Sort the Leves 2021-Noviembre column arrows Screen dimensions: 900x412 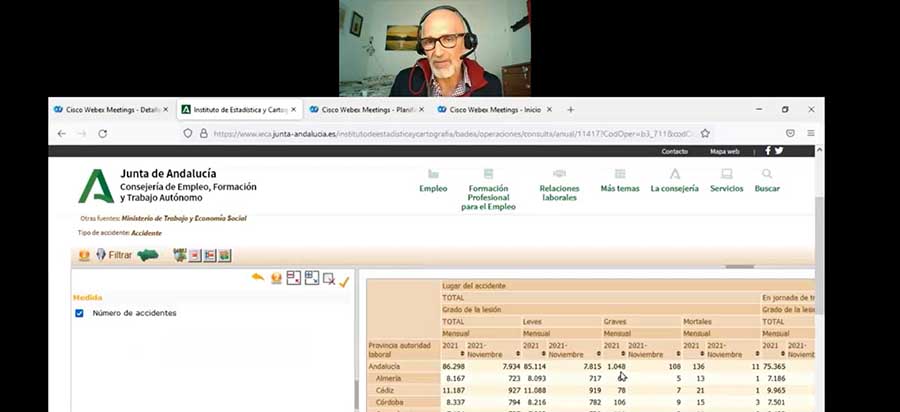point(596,354)
